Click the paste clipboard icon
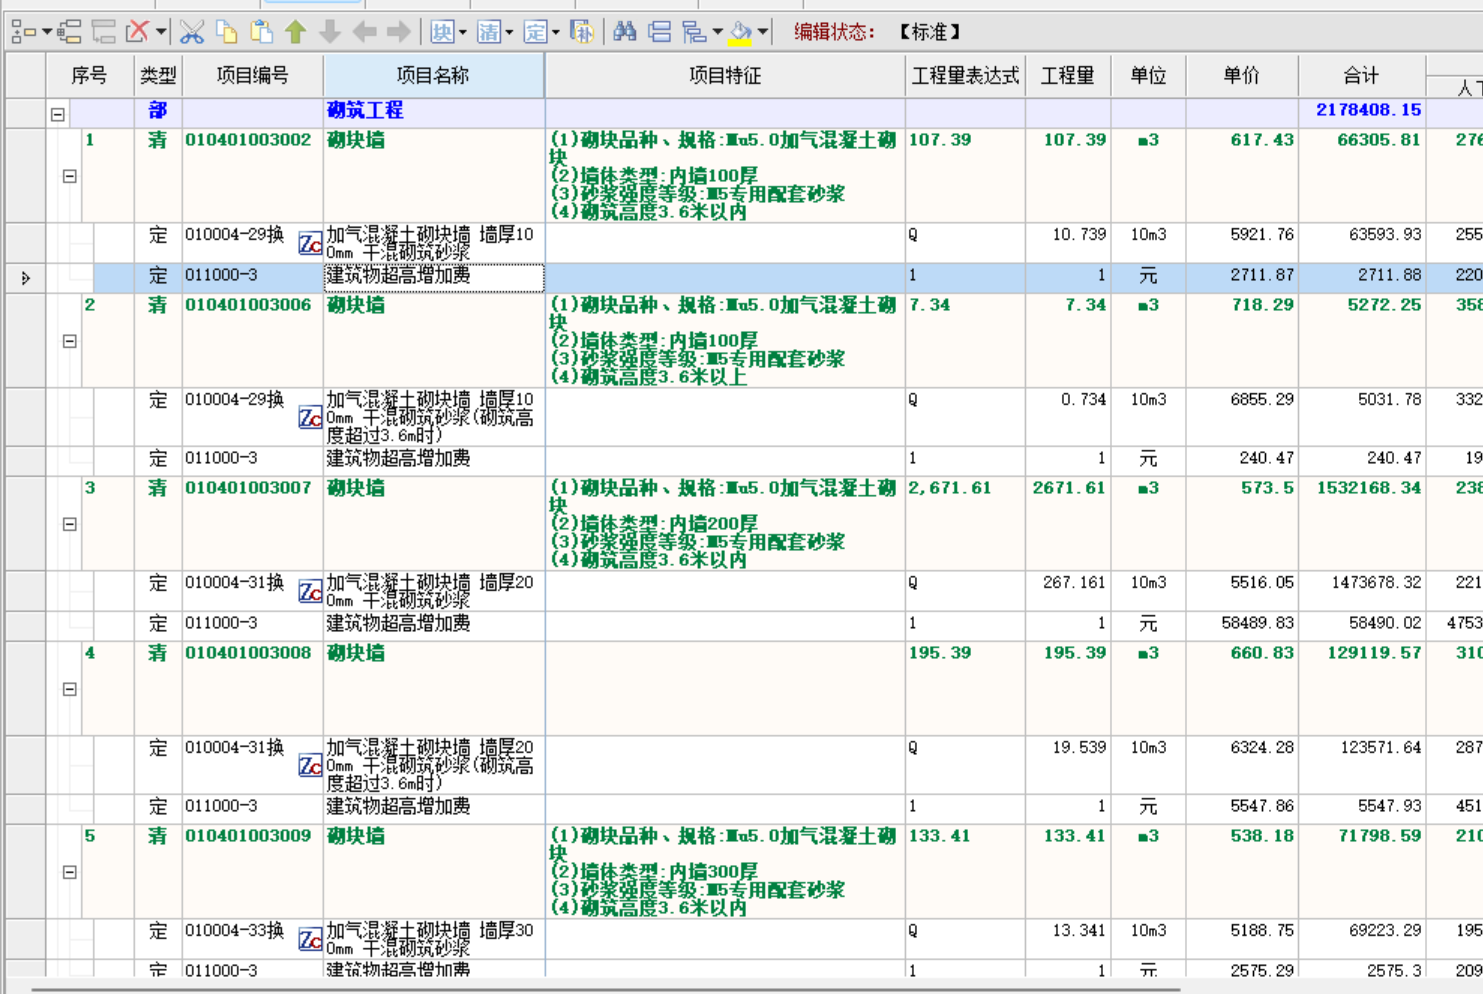Viewport: 1483px width, 994px height. (x=261, y=32)
